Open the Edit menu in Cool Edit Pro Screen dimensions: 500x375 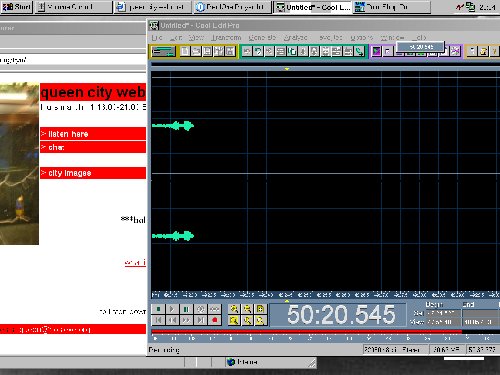(176, 38)
